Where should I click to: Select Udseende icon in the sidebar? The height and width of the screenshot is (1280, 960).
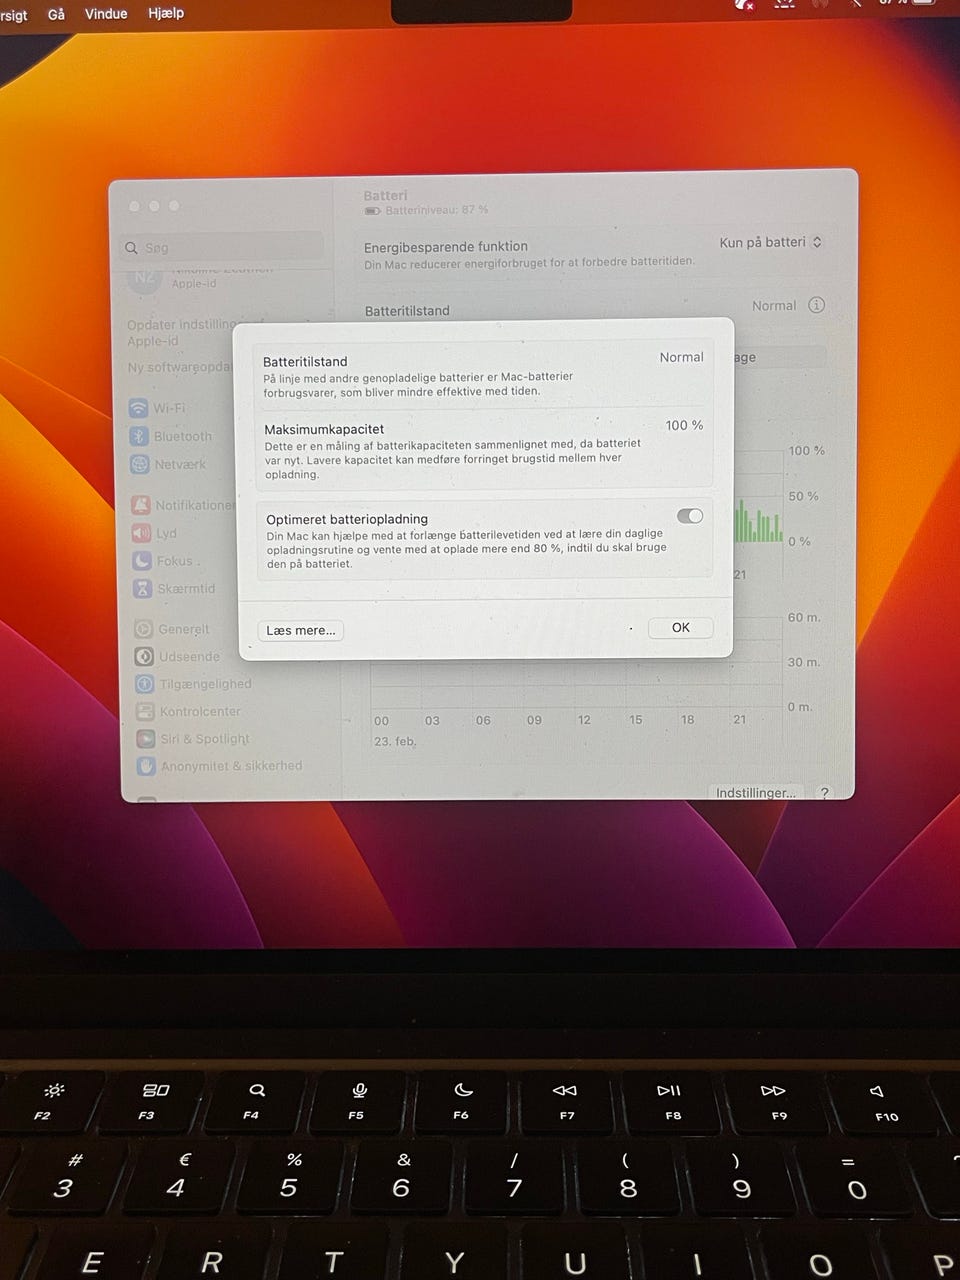pos(143,656)
